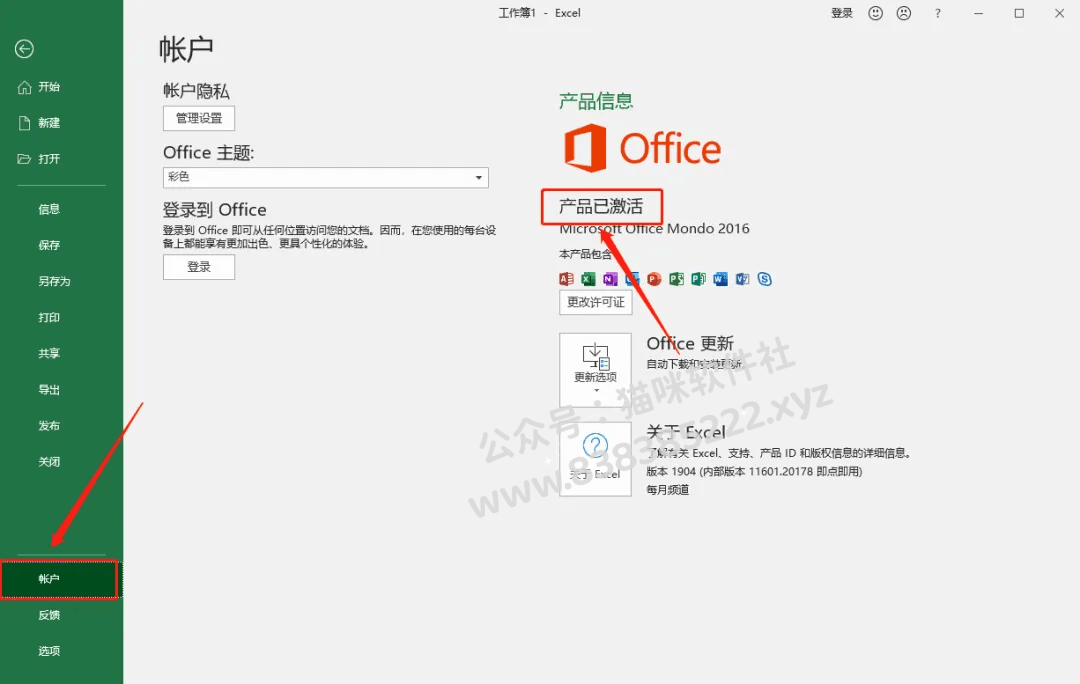Click the OneNote product icon

click(610, 279)
